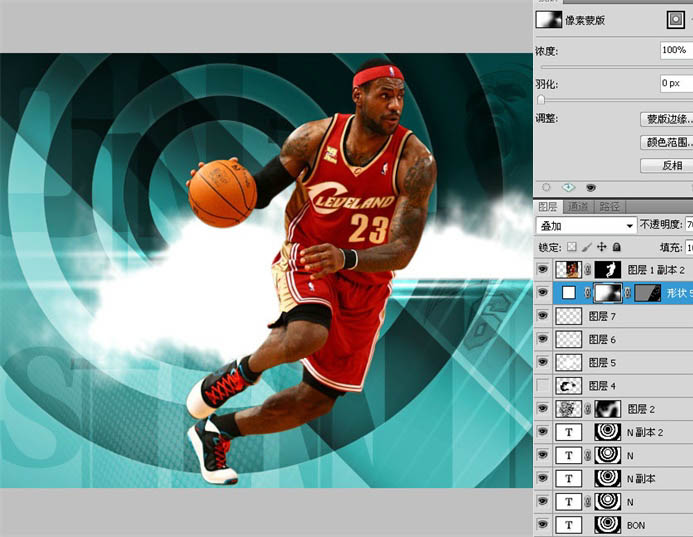Hide the BON text layer
The height and width of the screenshot is (537, 693).
pyautogui.click(x=542, y=525)
